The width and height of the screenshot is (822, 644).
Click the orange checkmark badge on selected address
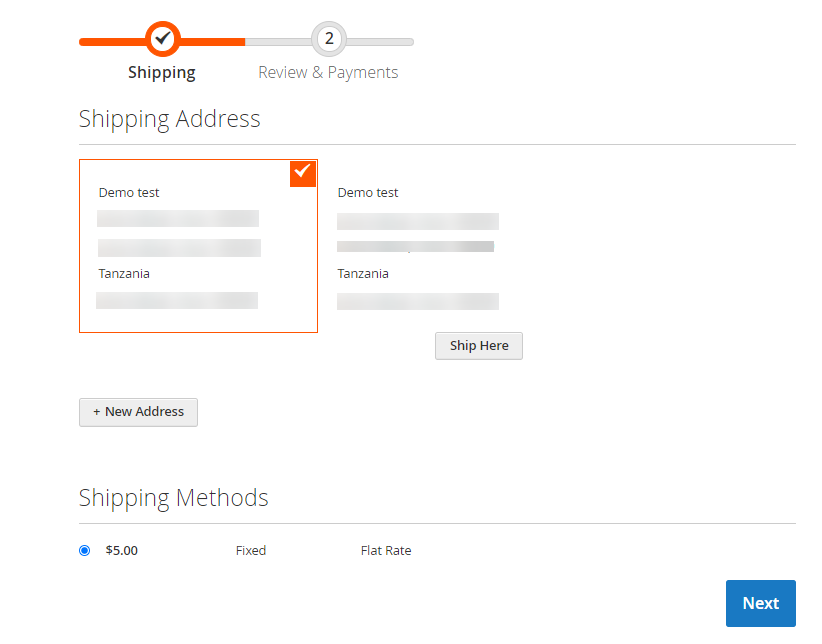click(x=303, y=173)
